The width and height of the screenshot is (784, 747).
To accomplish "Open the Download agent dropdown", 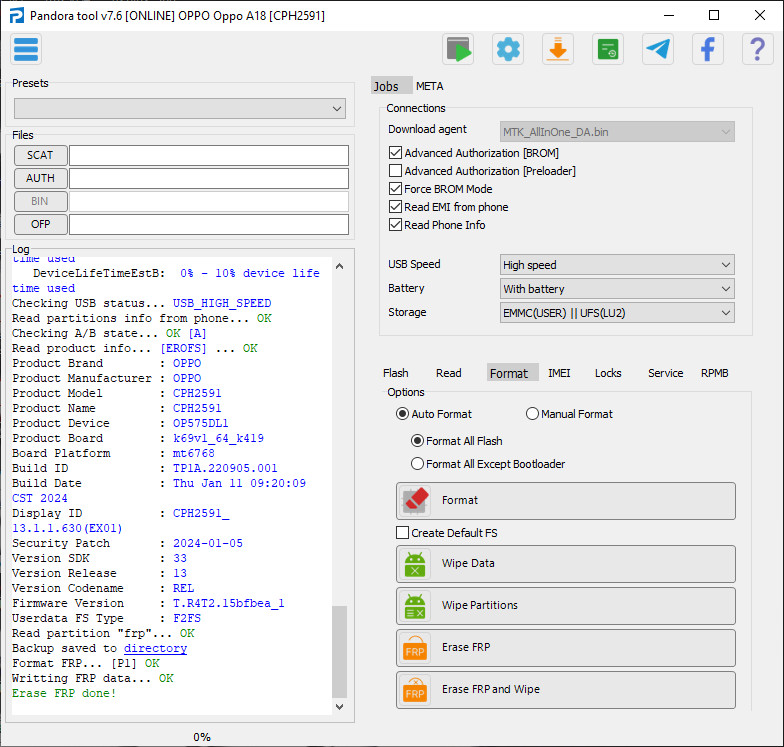I will 617,132.
